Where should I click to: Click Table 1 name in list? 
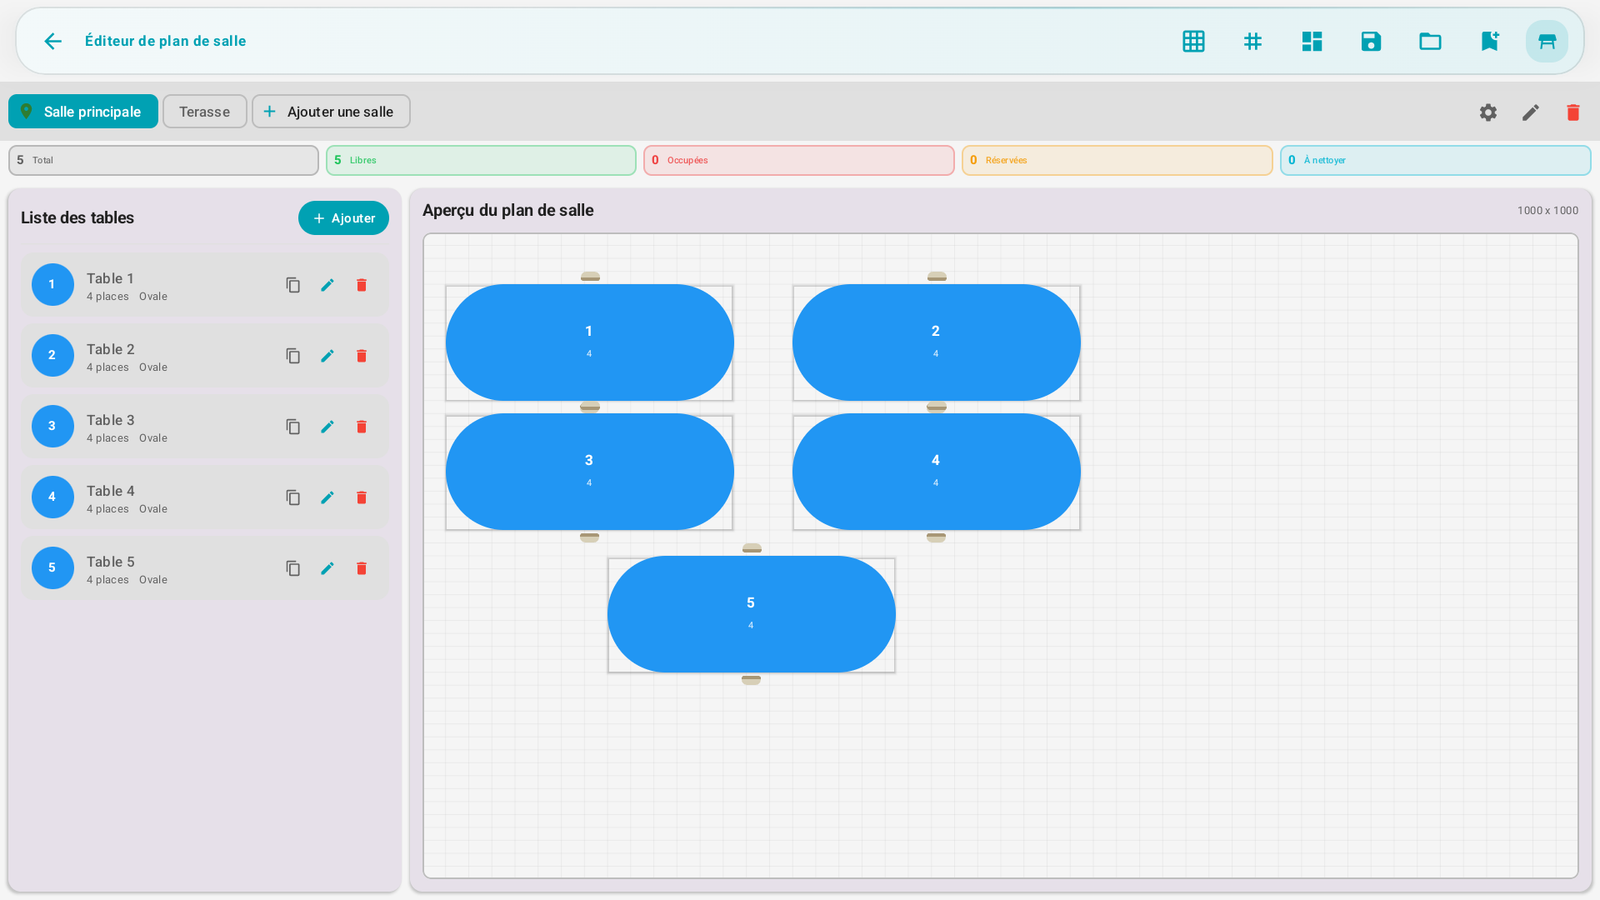point(110,278)
